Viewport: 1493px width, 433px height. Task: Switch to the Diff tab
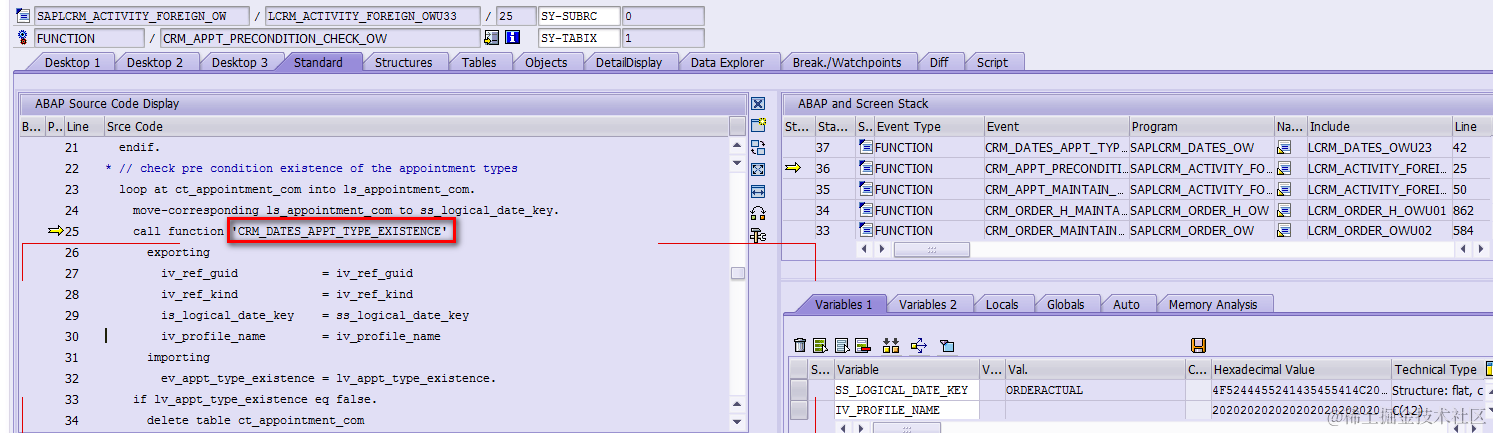[939, 62]
